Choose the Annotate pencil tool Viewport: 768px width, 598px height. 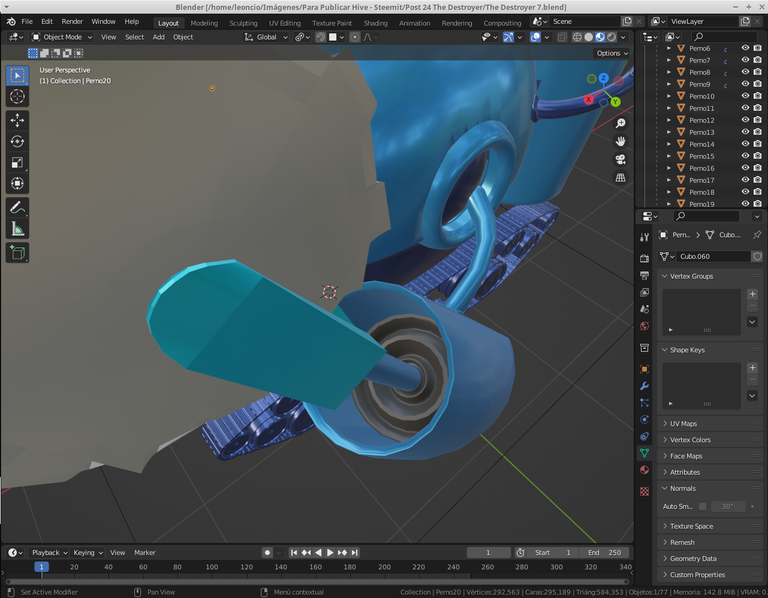[17, 208]
